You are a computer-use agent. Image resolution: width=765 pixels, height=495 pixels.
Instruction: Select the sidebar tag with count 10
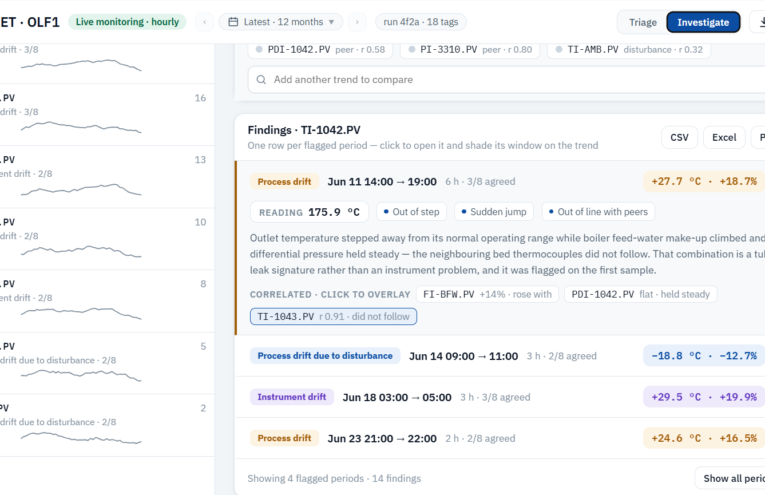[x=107, y=239]
